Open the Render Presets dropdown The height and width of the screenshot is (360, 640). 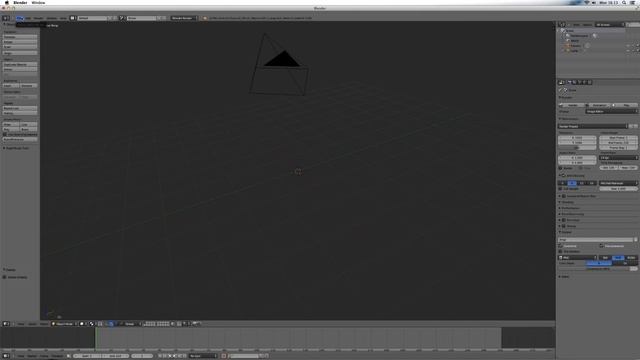click(593, 126)
